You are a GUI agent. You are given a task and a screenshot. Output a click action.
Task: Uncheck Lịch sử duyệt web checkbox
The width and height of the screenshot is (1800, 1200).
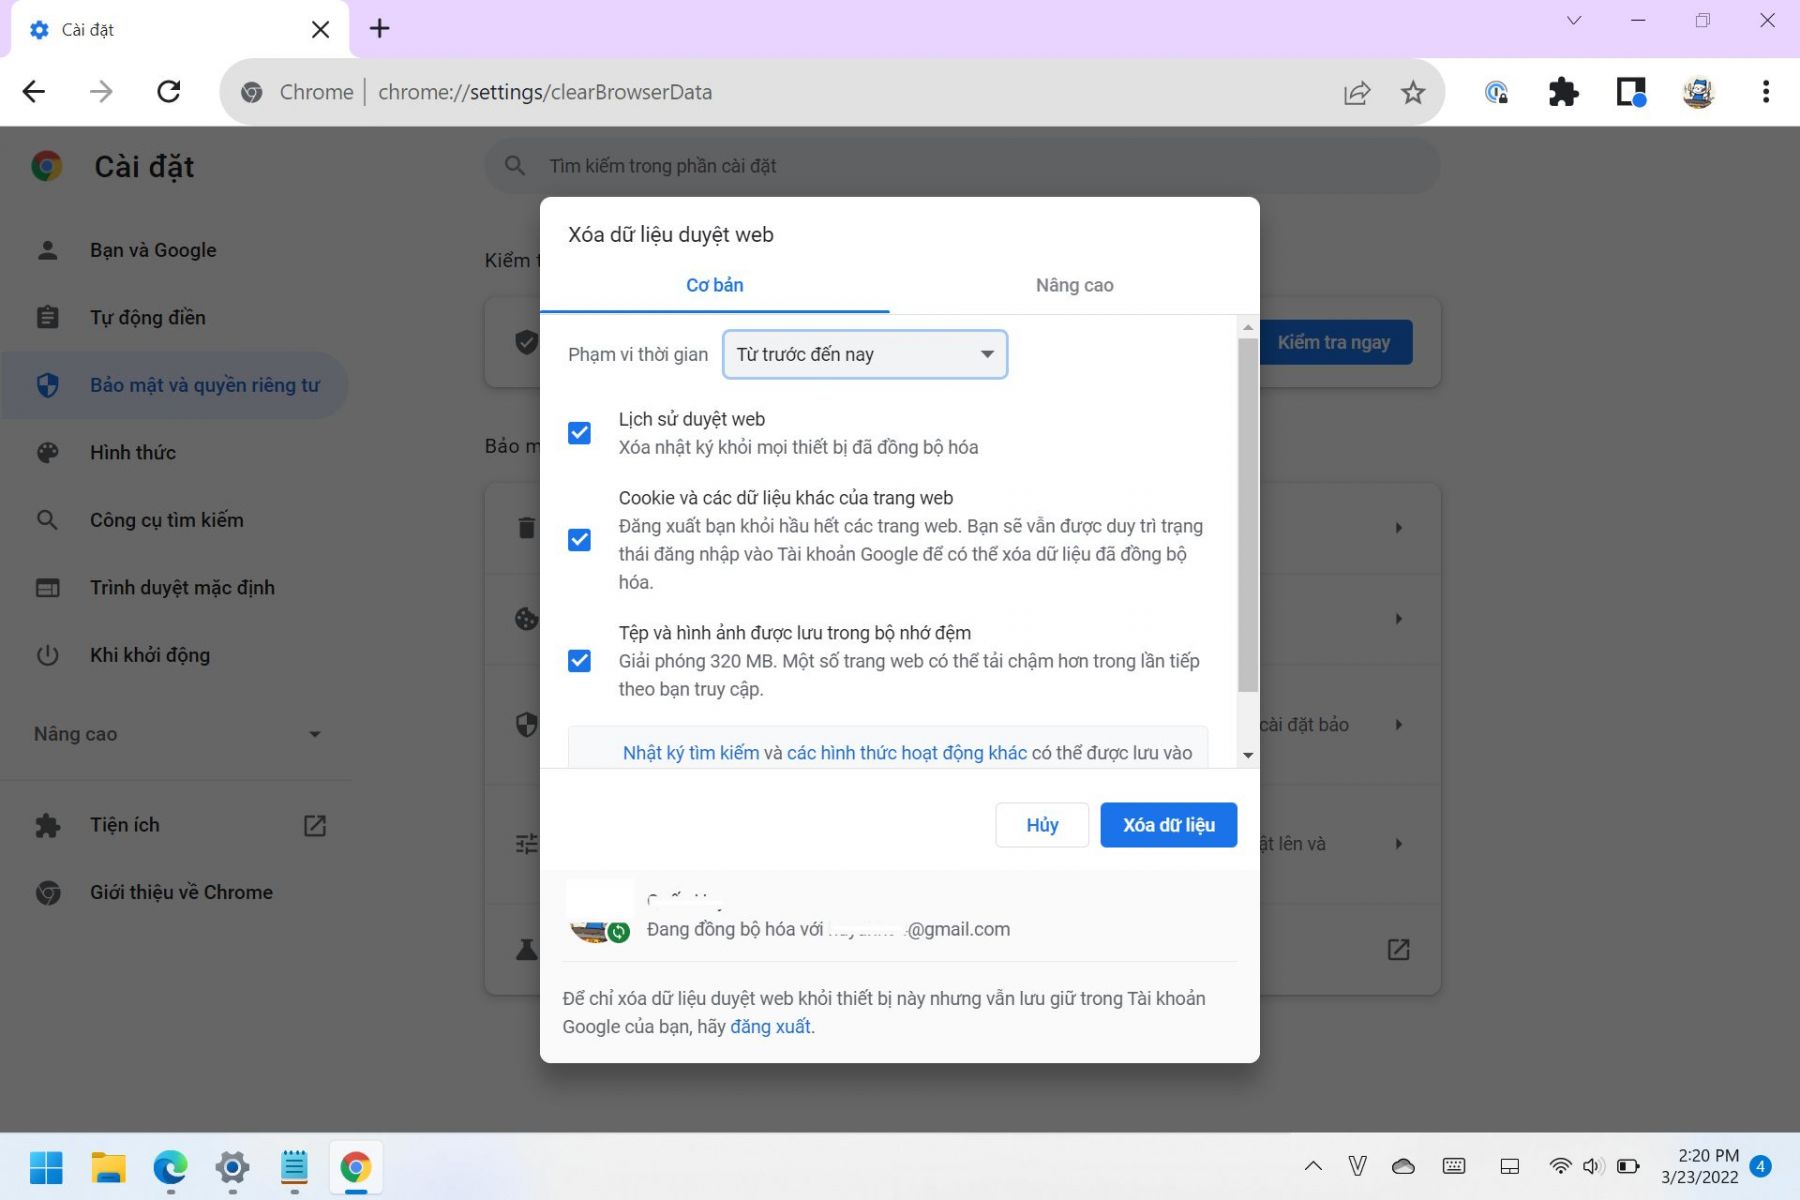coord(579,433)
